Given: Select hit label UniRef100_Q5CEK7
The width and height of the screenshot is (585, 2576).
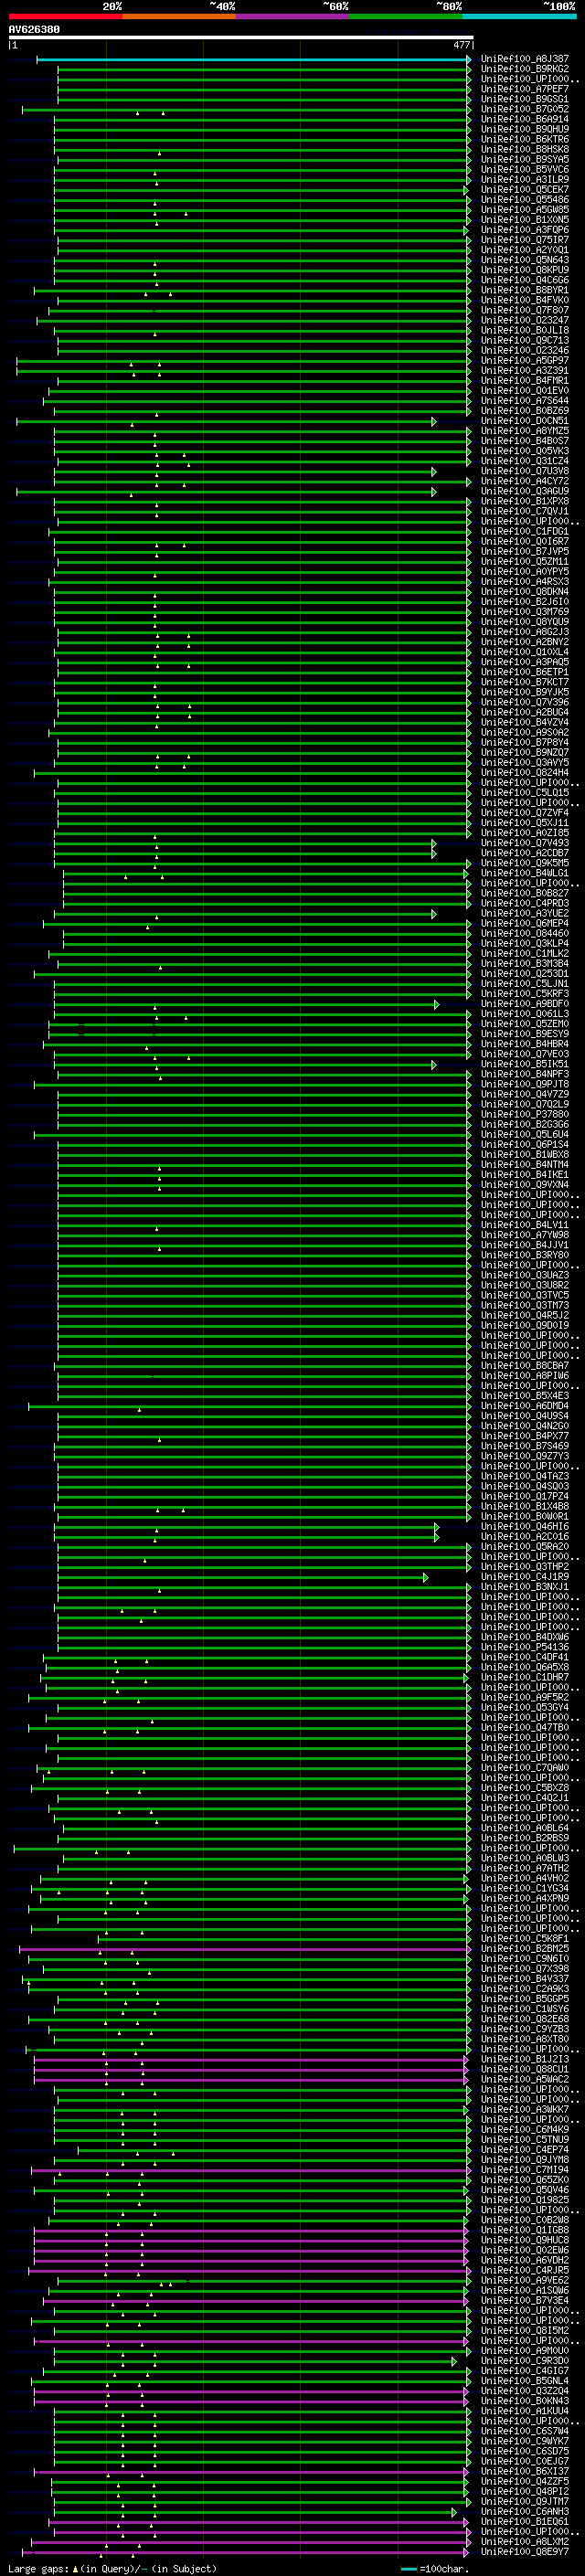Looking at the screenshot, I should [x=525, y=190].
